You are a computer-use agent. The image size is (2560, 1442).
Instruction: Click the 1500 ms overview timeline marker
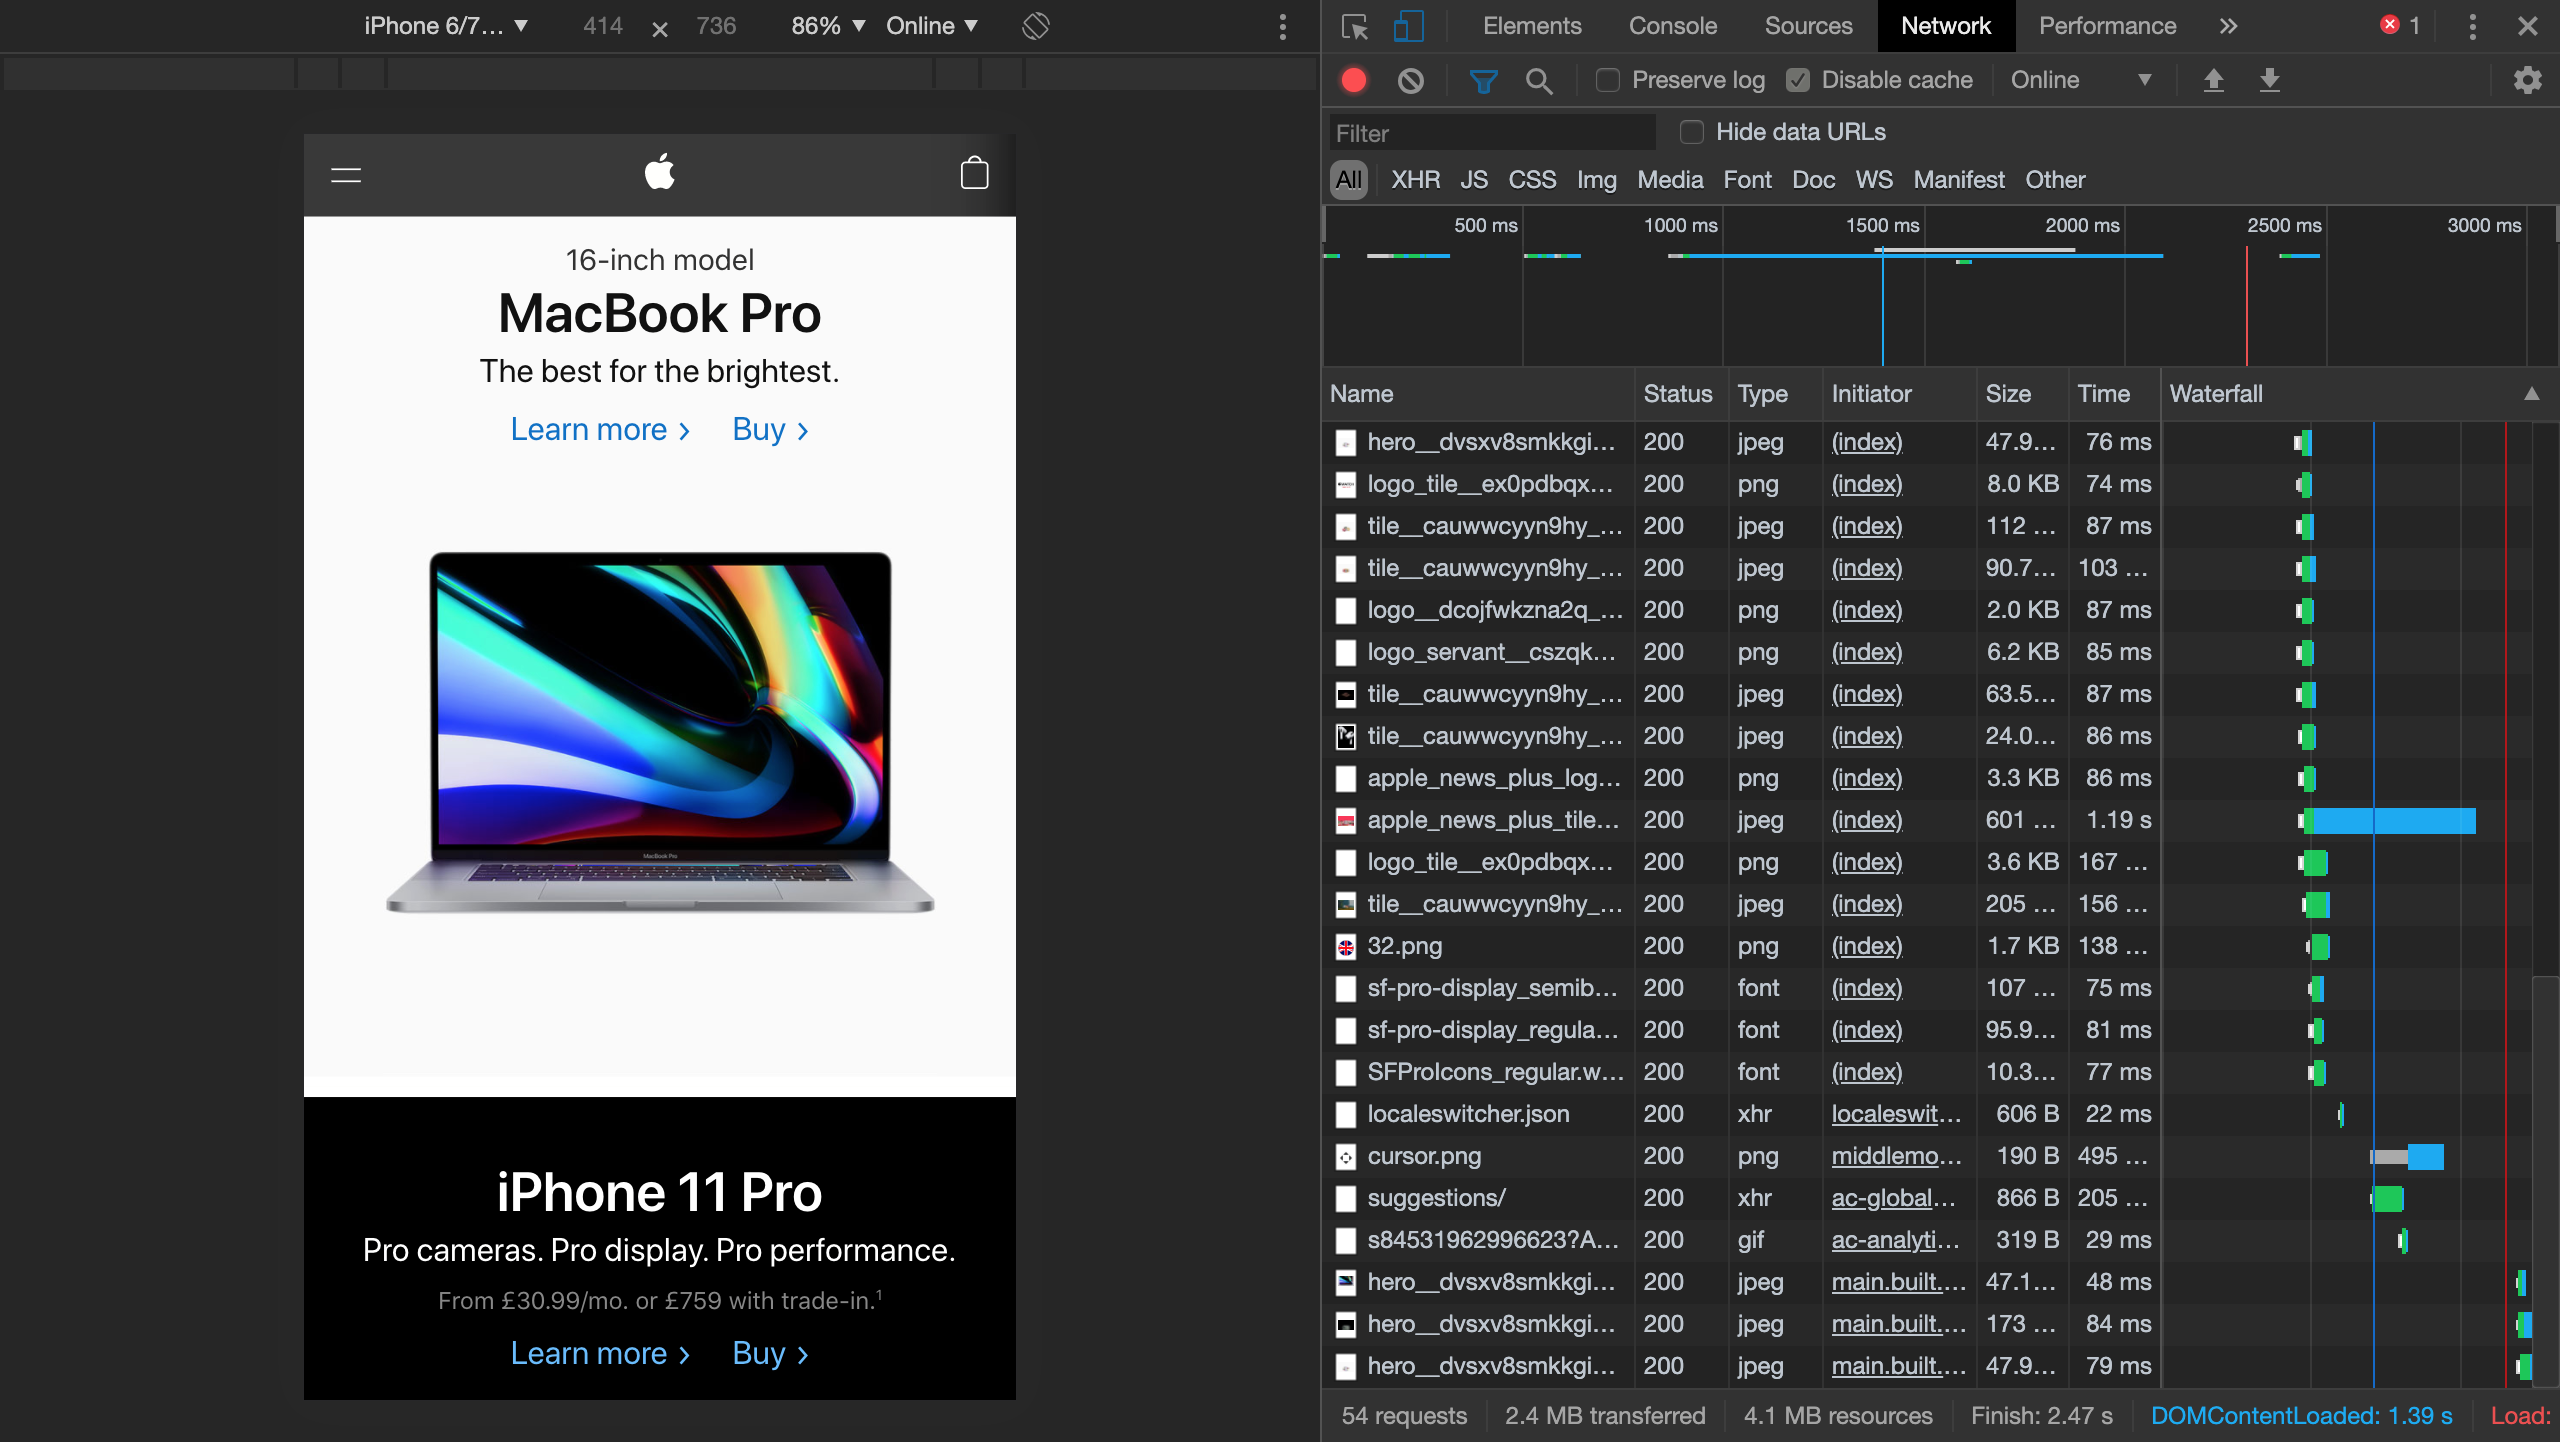[x=1882, y=226]
